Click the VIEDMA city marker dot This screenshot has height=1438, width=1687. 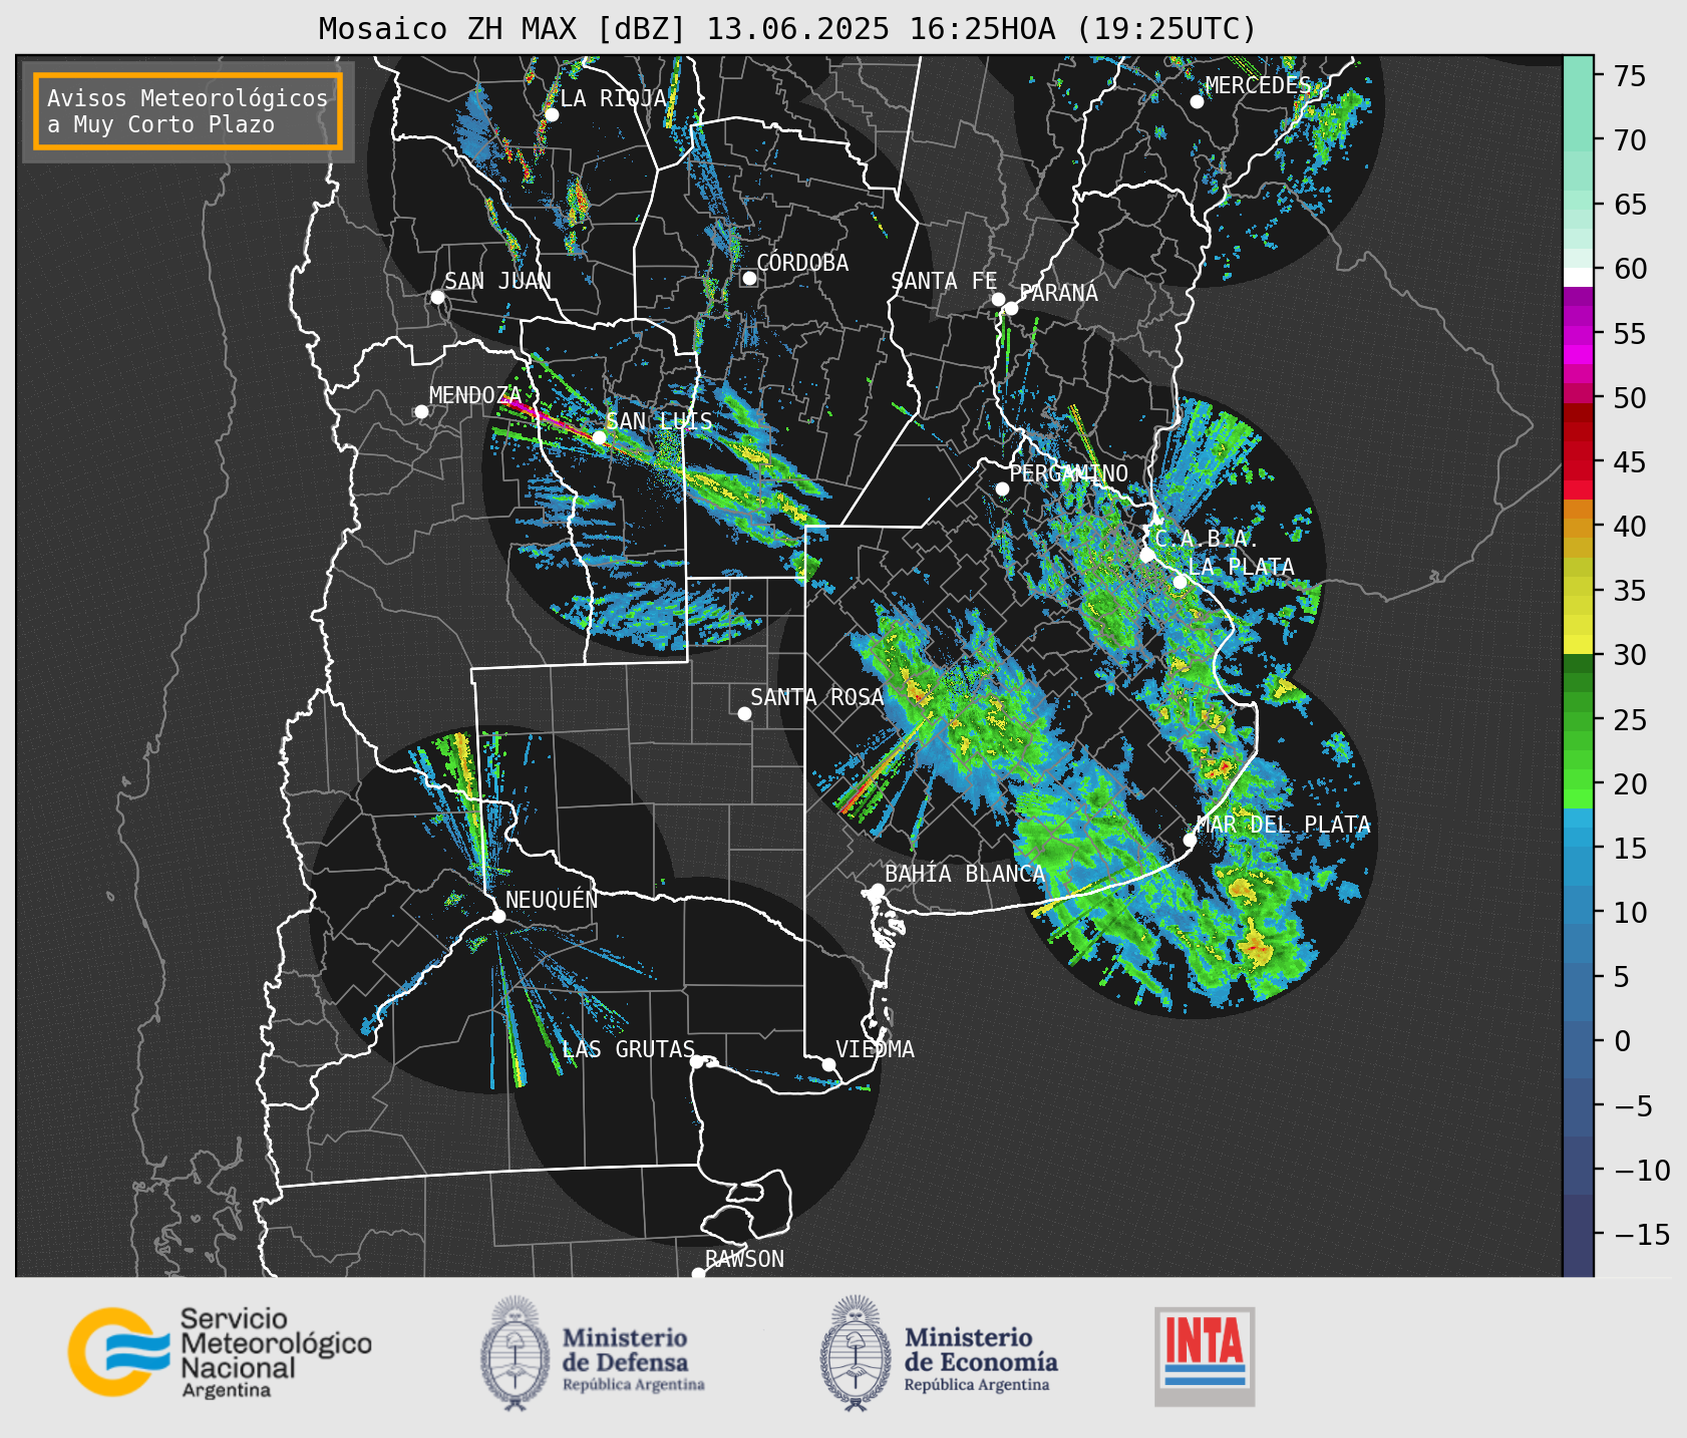click(x=829, y=1064)
